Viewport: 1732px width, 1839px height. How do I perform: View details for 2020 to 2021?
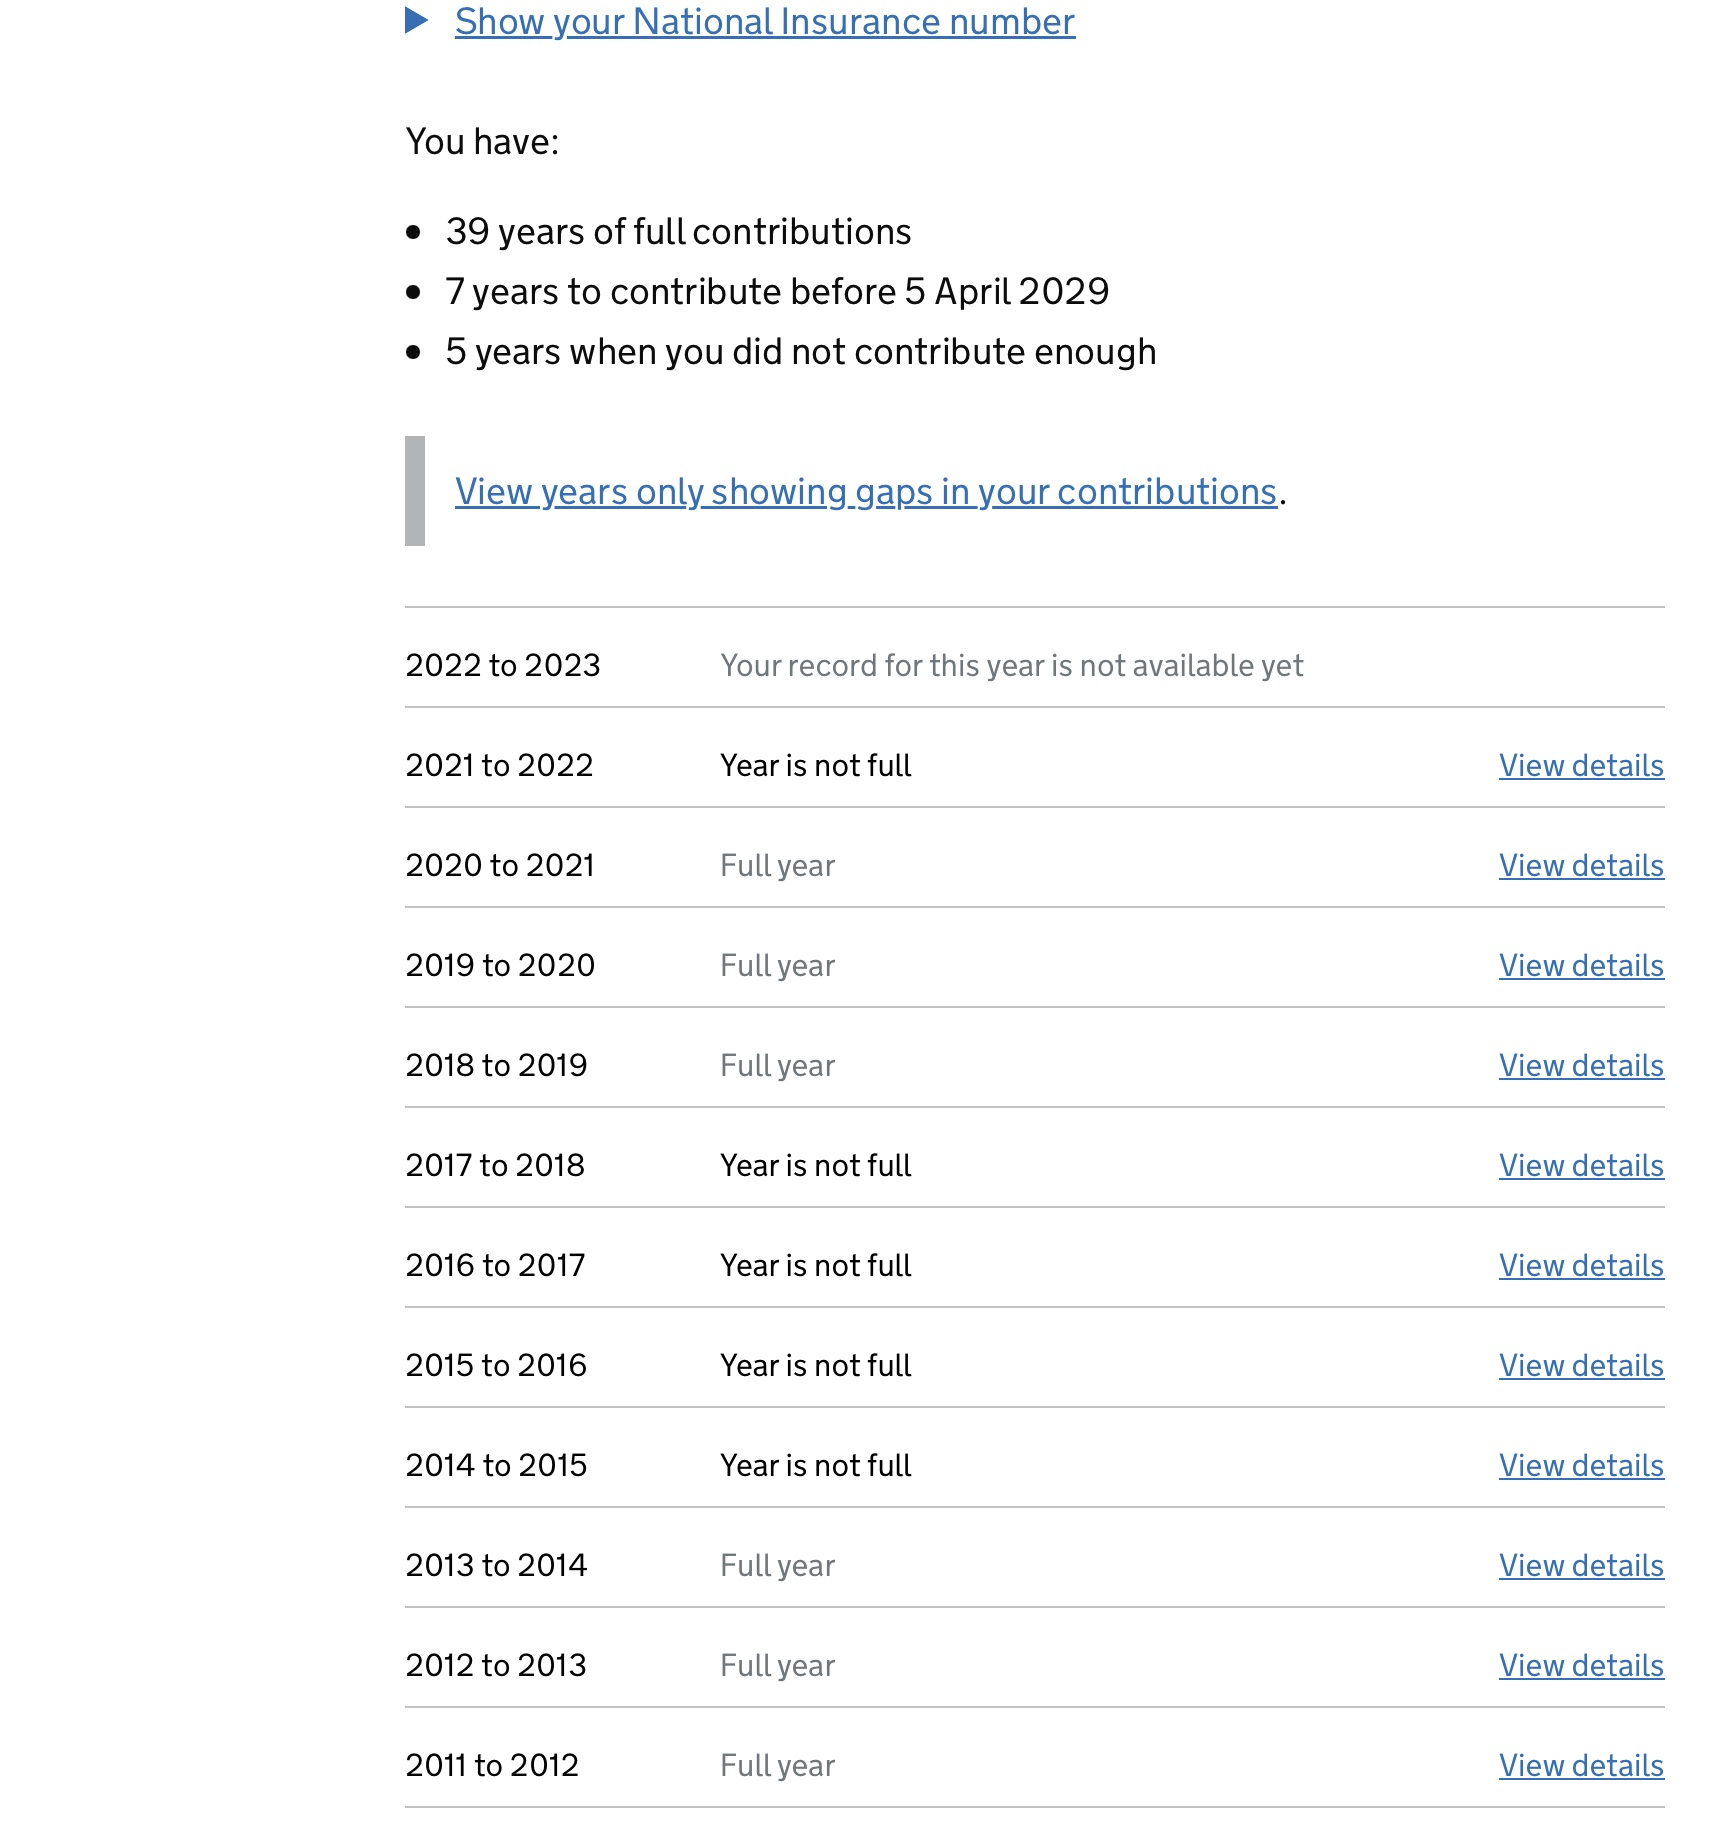pyautogui.click(x=1581, y=866)
